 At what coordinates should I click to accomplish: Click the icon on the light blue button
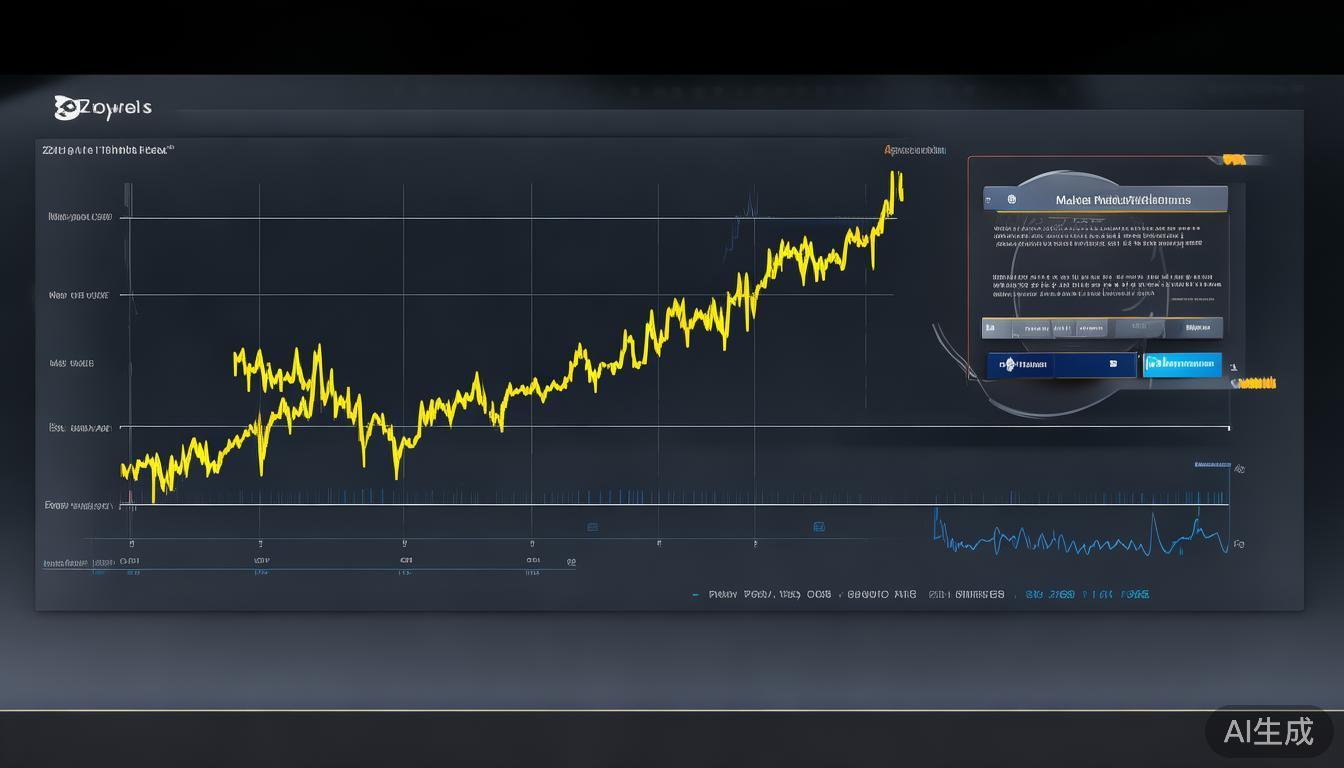[1153, 363]
